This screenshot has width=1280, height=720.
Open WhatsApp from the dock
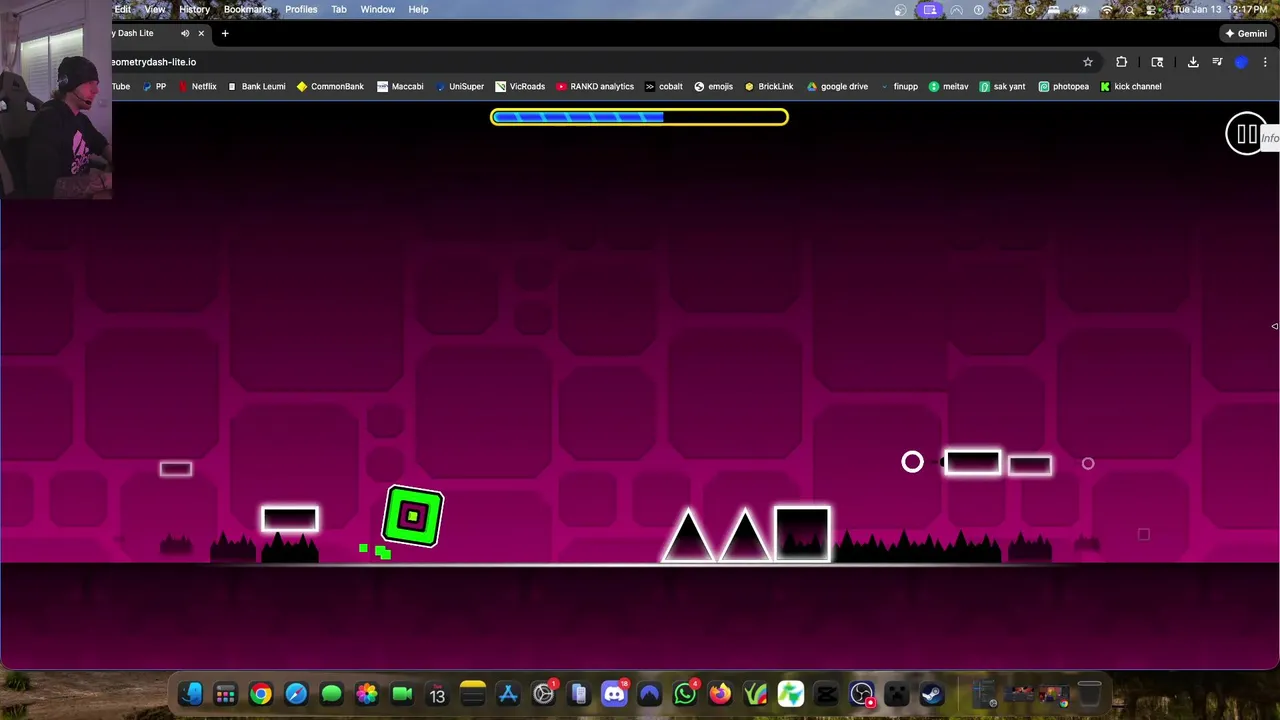click(685, 694)
